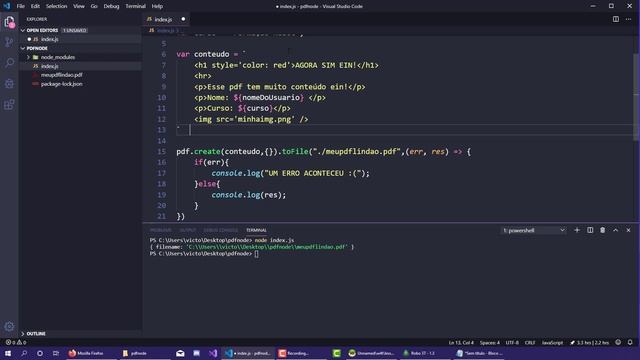Viewport: 640px width, 360px height.
Task: Open Task View on taskbar
Action: point(56,353)
